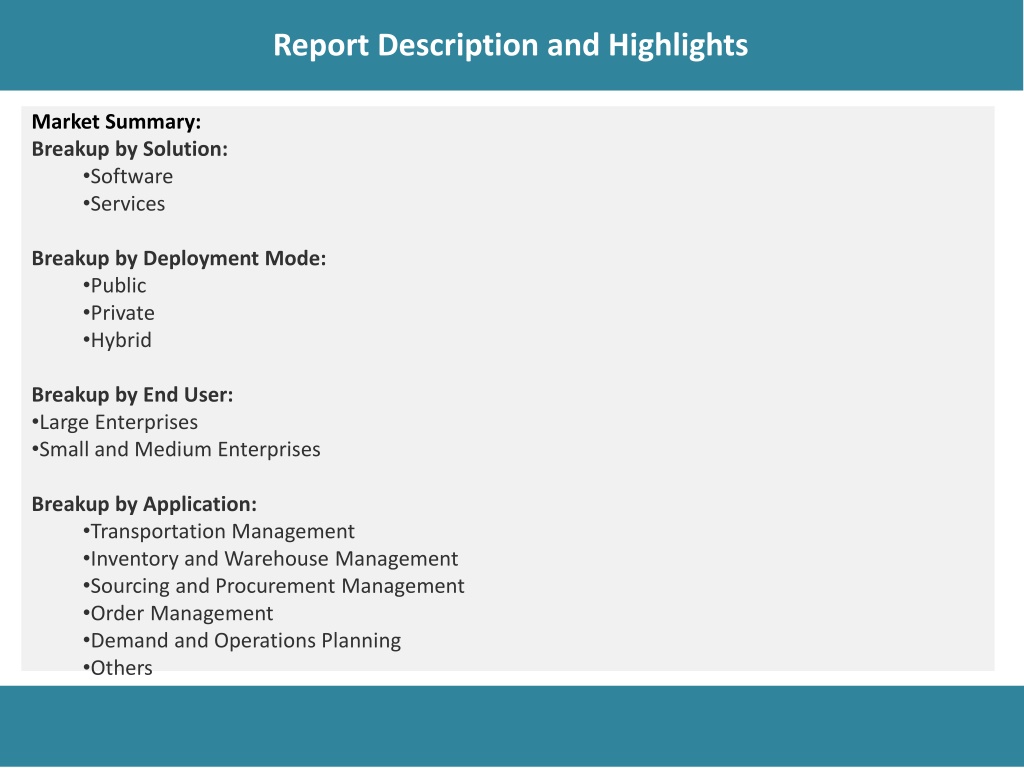The image size is (1024, 768).
Task: Click the 'Breakup by Application:' heading
Action: [144, 504]
